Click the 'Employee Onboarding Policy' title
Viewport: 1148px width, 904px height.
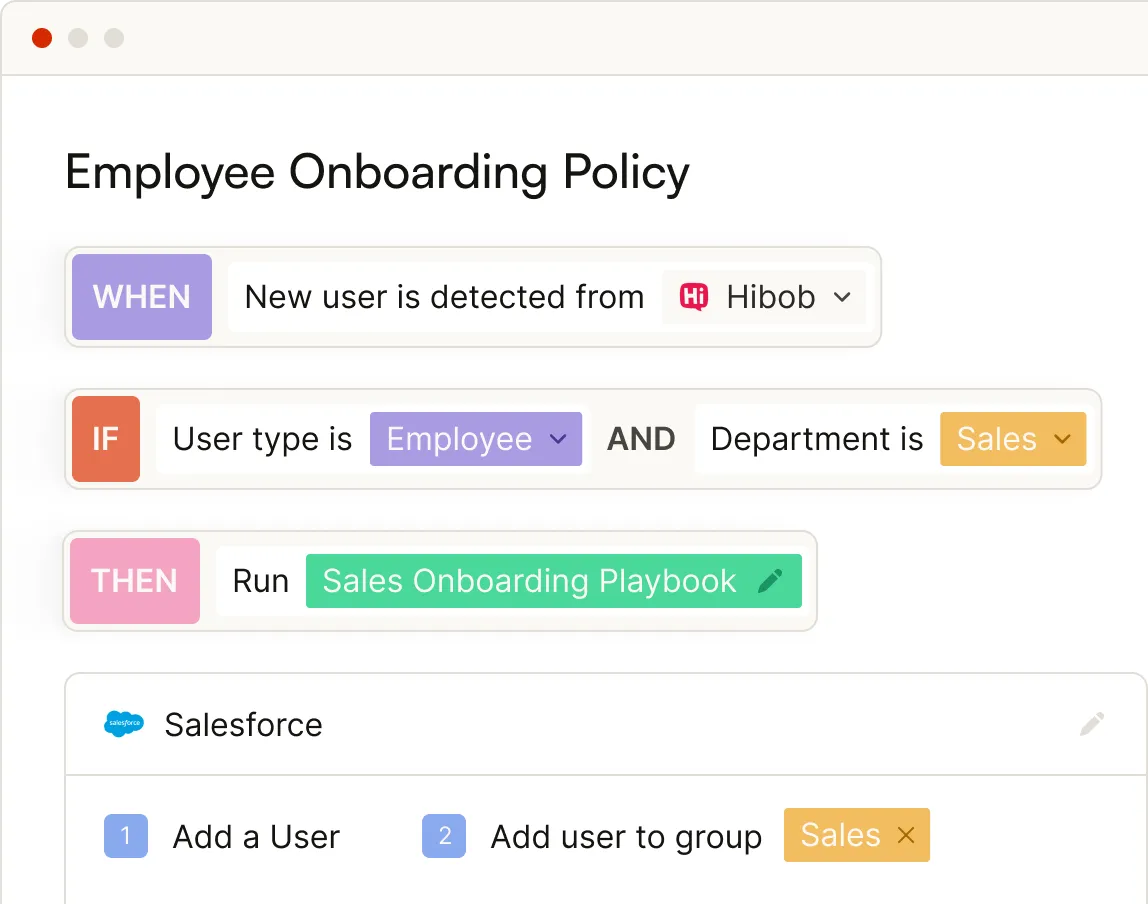click(x=377, y=173)
